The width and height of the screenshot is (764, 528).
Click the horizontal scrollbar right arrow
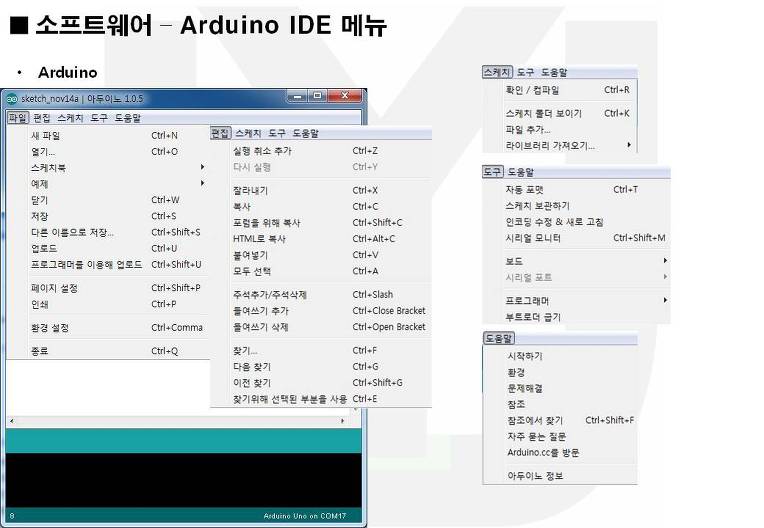(343, 421)
